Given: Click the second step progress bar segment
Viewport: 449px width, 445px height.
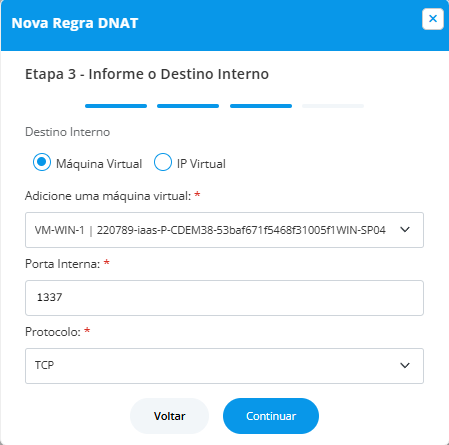Looking at the screenshot, I should click(188, 106).
